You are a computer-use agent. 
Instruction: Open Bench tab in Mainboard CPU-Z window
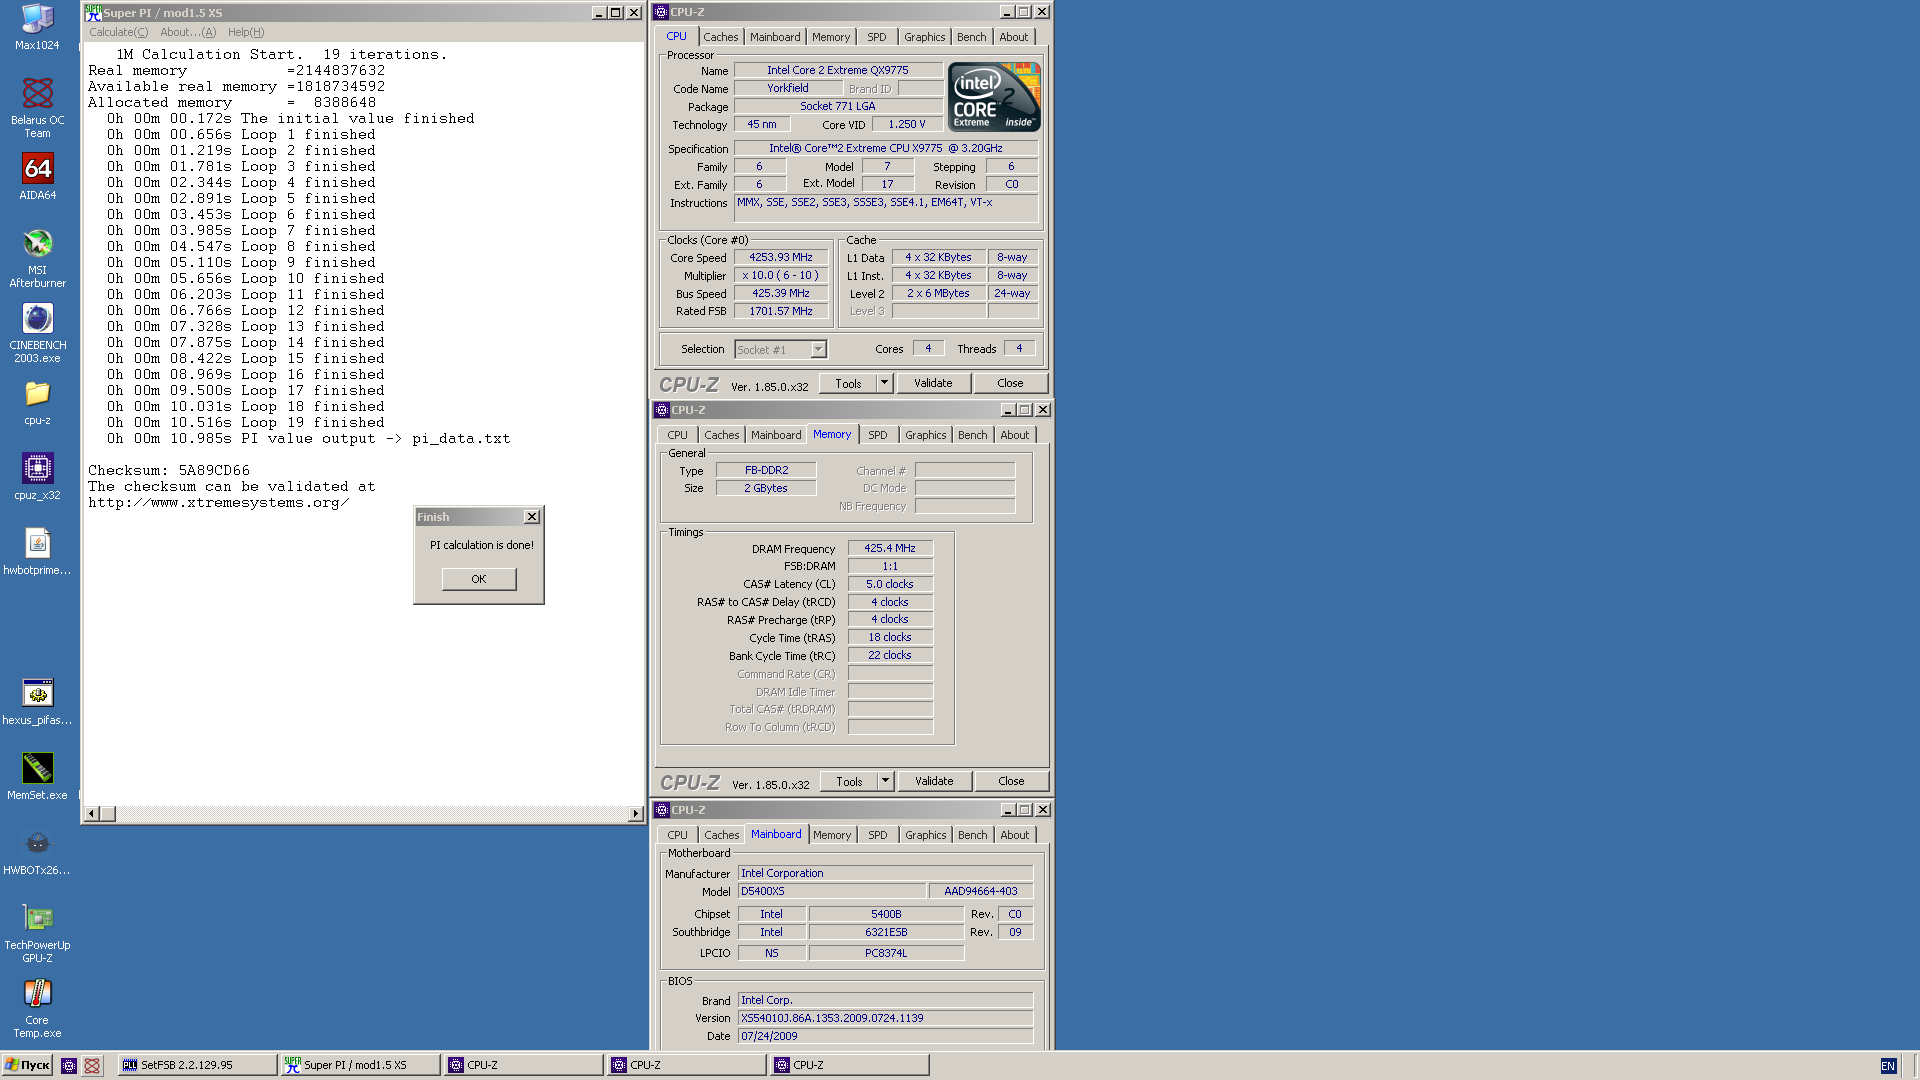point(972,835)
